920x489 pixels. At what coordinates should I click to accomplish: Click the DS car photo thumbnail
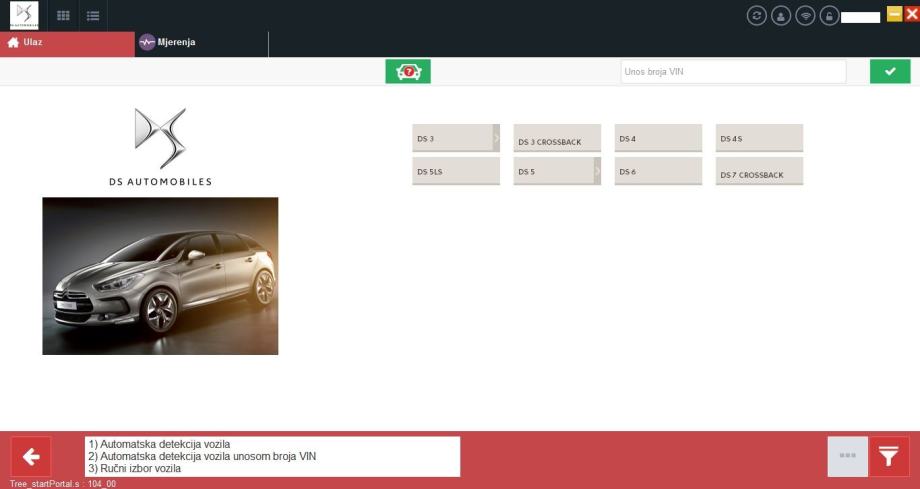160,276
